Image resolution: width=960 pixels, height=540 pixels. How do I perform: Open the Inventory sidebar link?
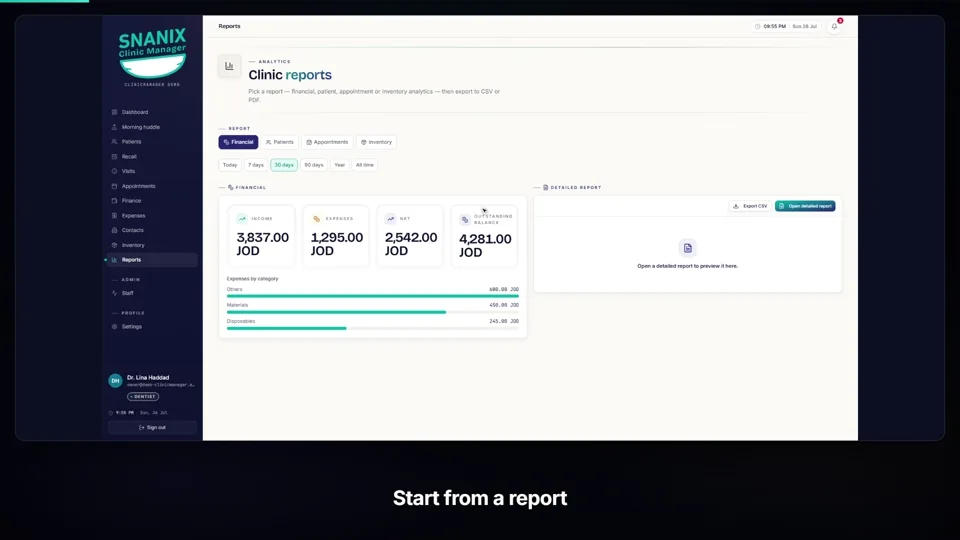coord(152,245)
